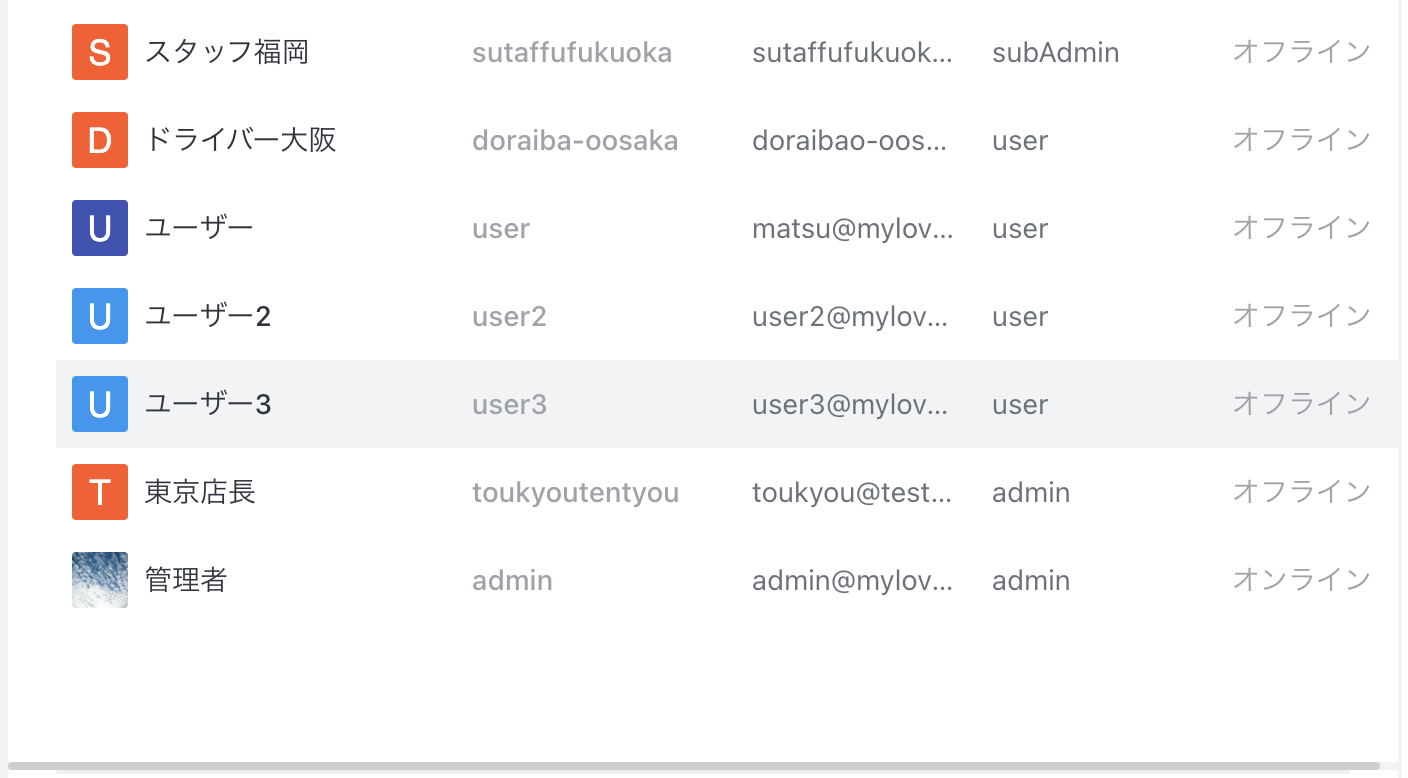
Task: Open the ドライバー大阪 user entry
Action: tap(240, 140)
